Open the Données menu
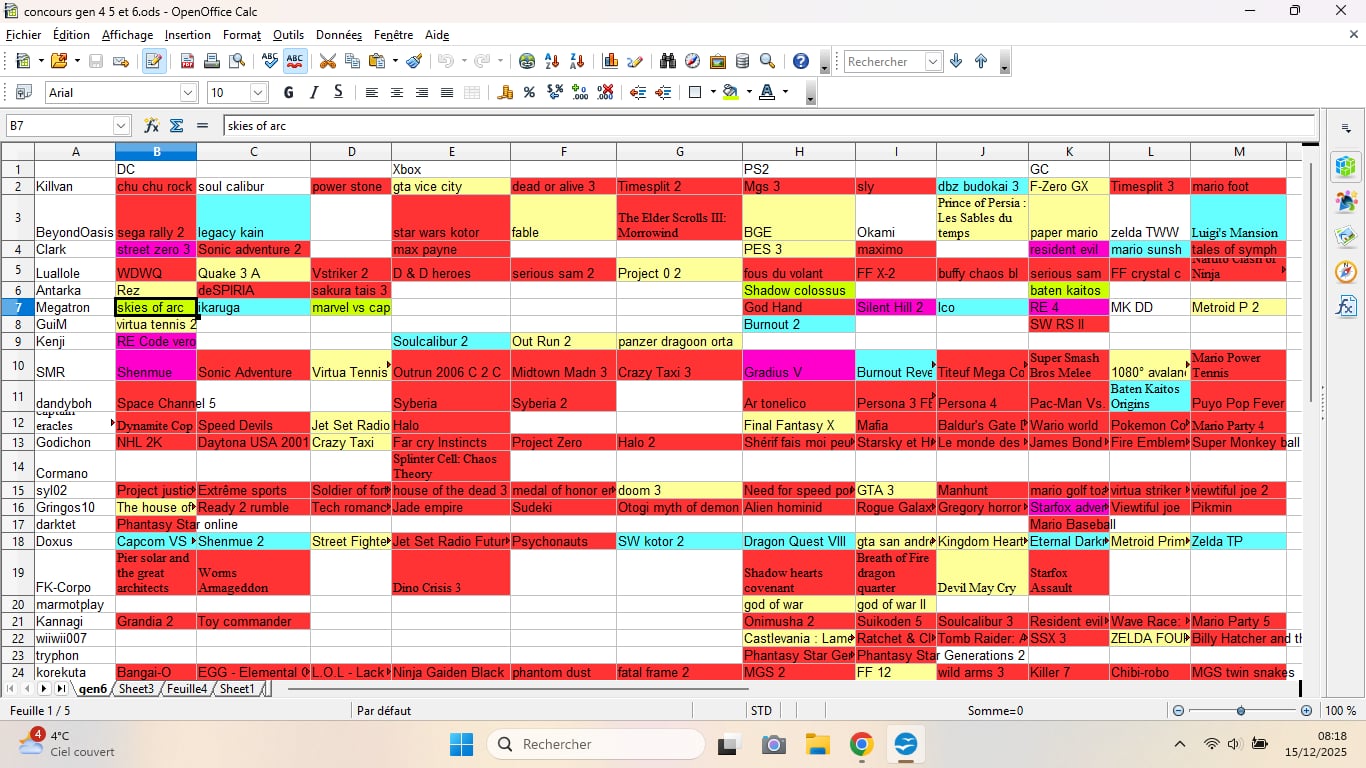 tap(339, 35)
